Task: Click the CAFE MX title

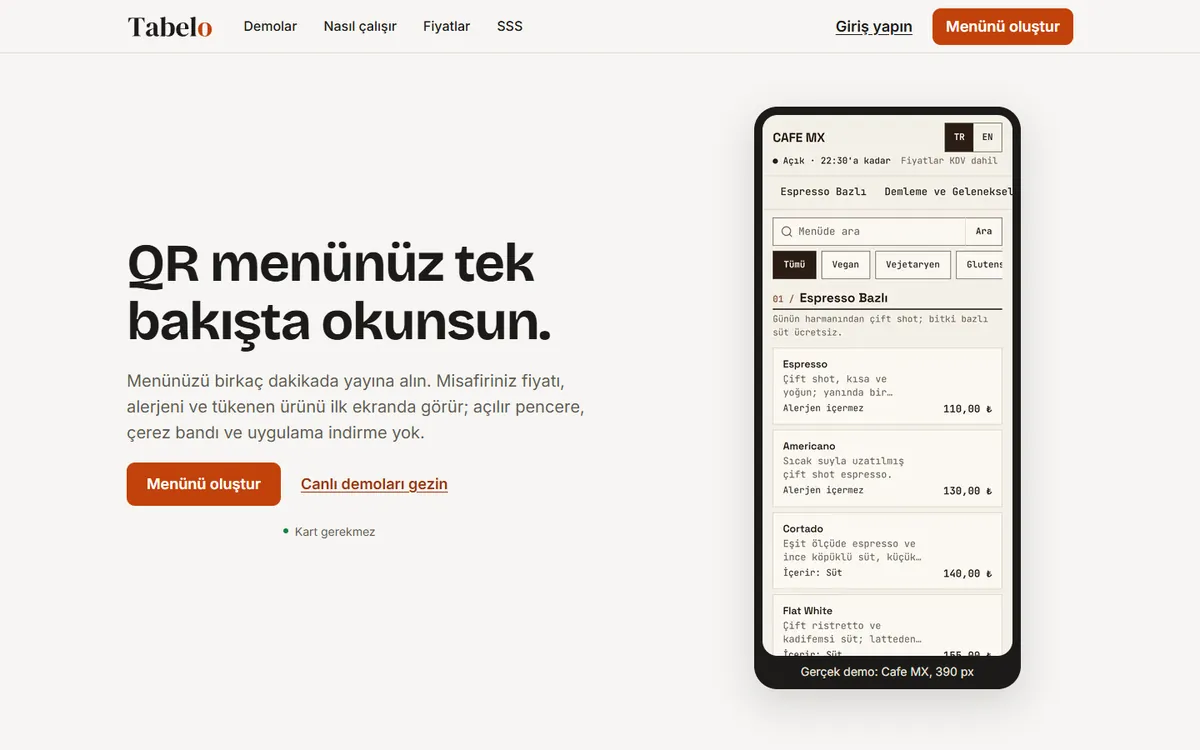Action: coord(799,138)
